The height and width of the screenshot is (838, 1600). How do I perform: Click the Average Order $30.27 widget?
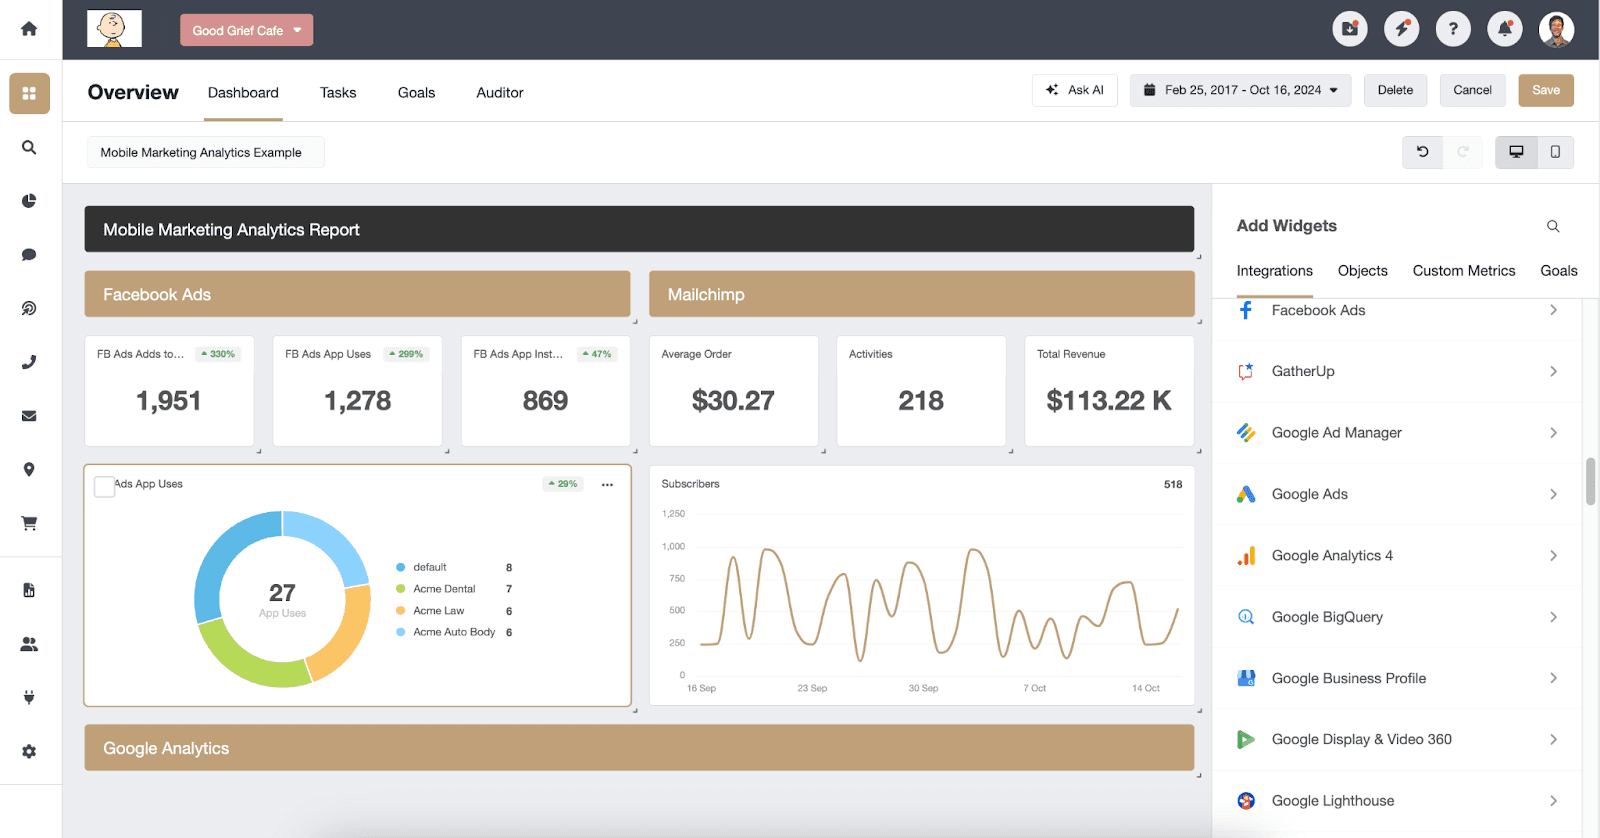(x=733, y=390)
